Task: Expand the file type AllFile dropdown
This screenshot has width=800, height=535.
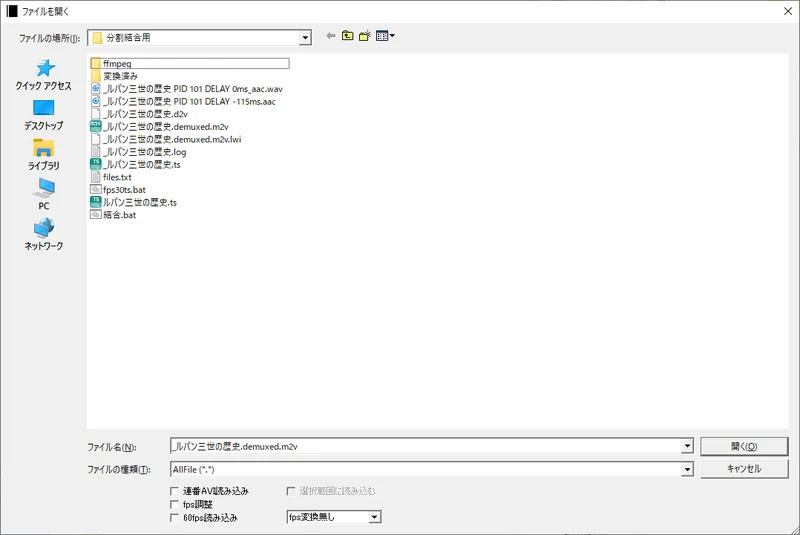Action: click(x=687, y=469)
